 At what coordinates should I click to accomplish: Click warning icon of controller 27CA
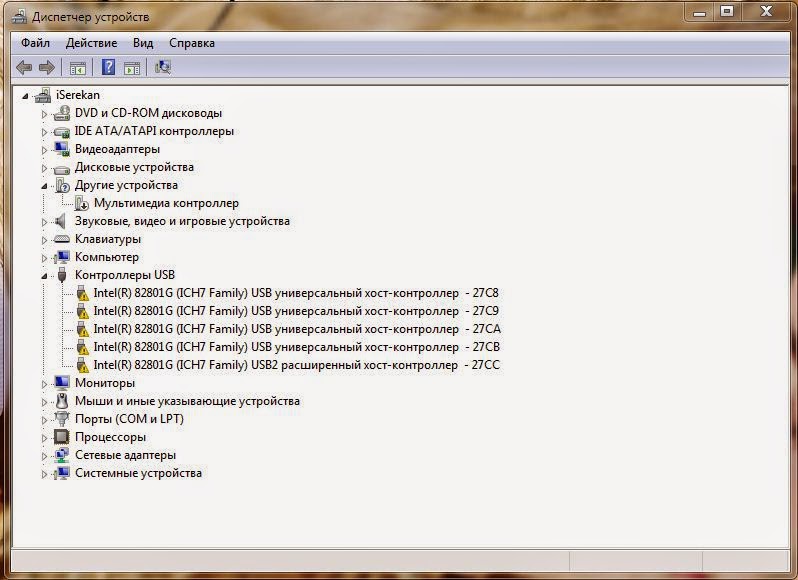click(82, 329)
